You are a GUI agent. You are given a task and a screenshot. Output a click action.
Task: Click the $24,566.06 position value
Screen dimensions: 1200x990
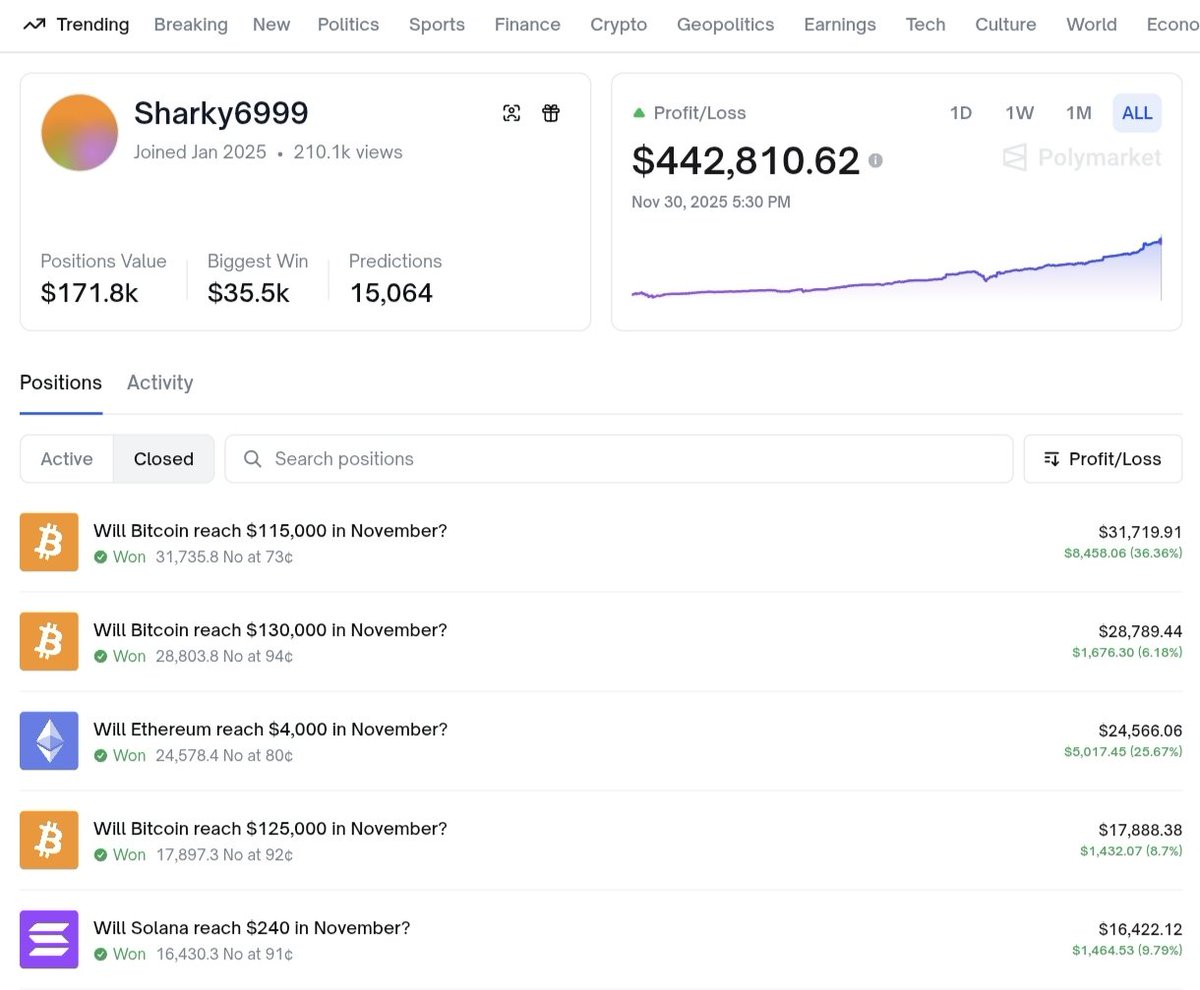1140,731
